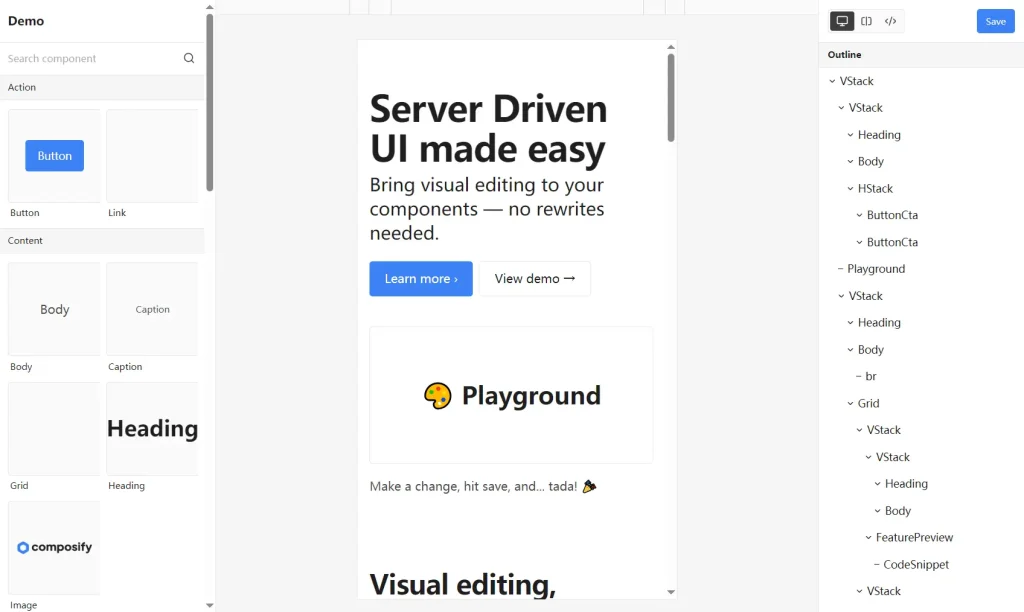This screenshot has height=612, width=1024.
Task: Select the desktop preview mode icon
Action: tap(841, 20)
